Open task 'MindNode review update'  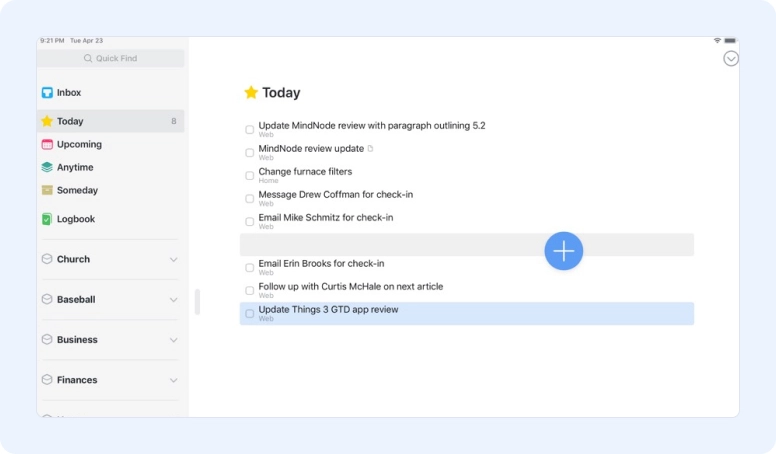(311, 149)
